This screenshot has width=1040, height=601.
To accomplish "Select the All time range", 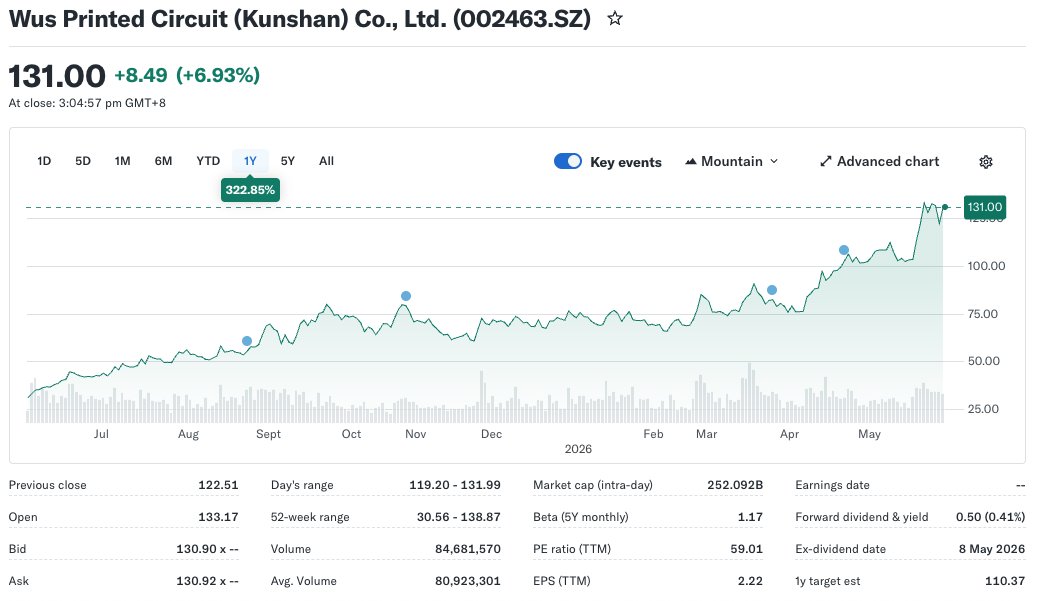I will coord(326,161).
